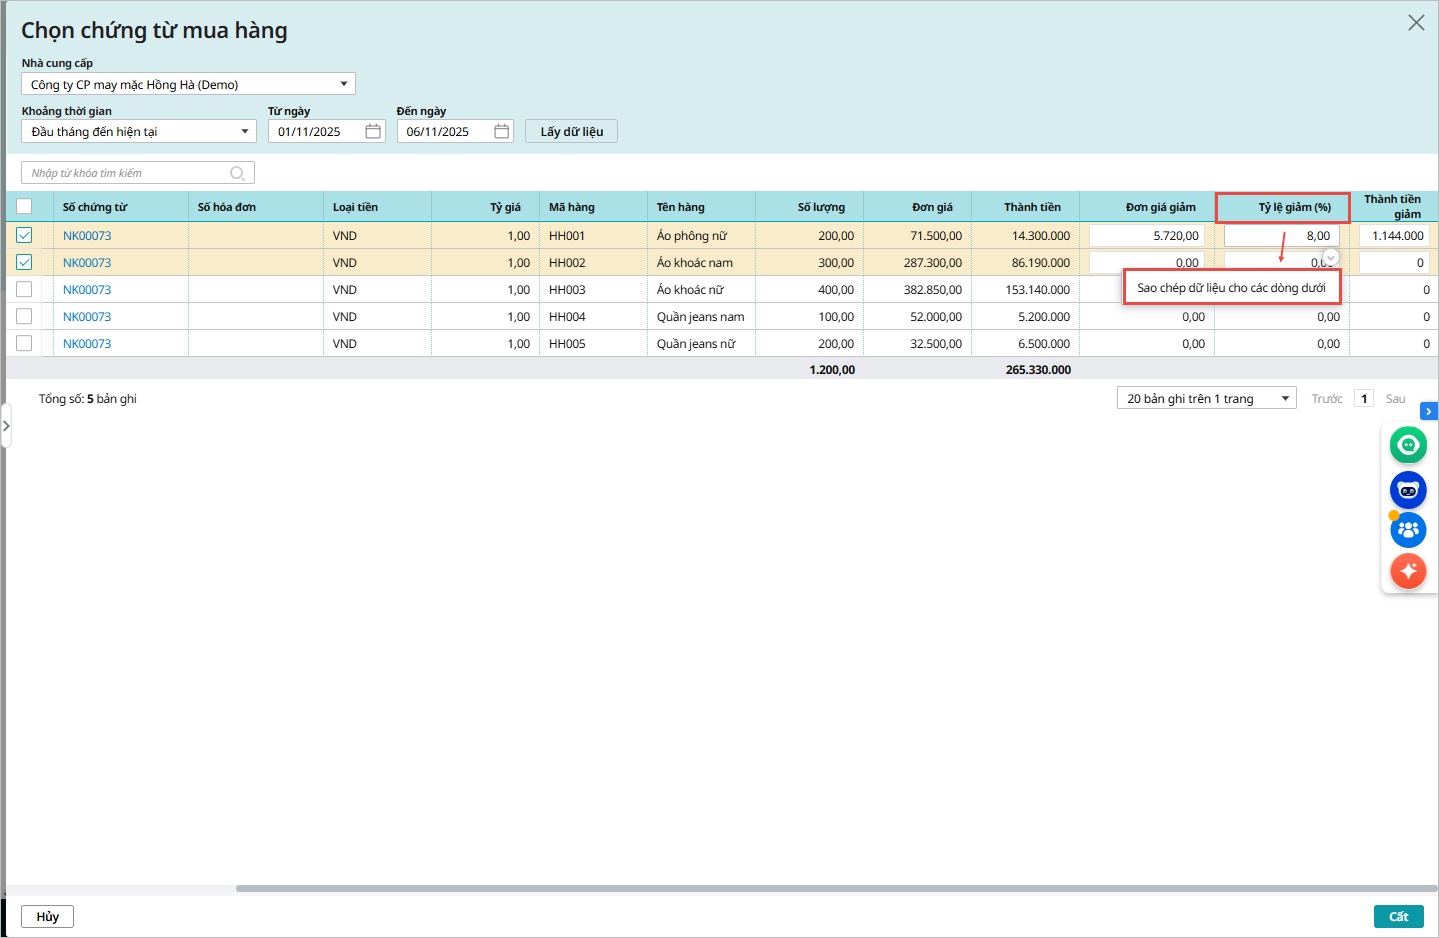The image size is (1439, 938).
Task: Toggle the select-all header checkbox
Action: click(x=24, y=207)
